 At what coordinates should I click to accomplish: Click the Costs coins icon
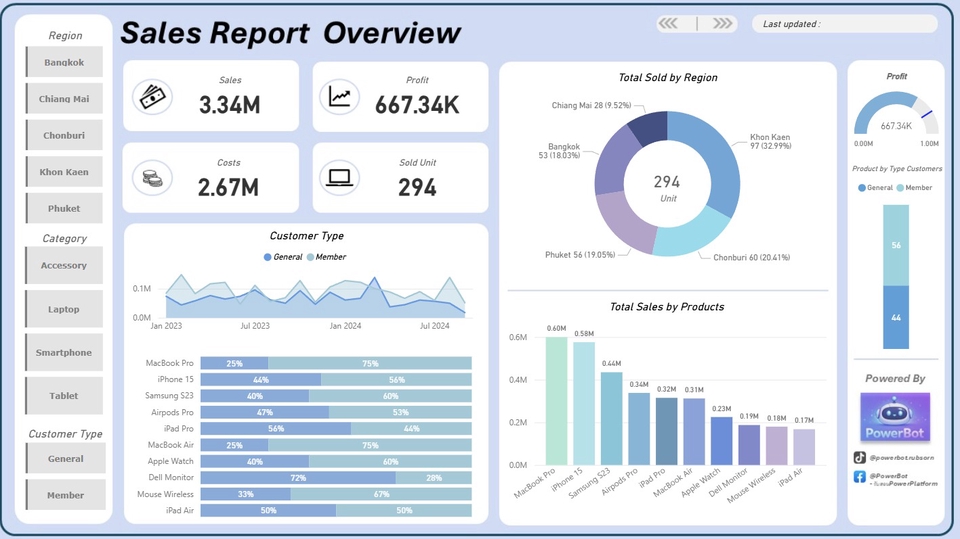point(152,178)
